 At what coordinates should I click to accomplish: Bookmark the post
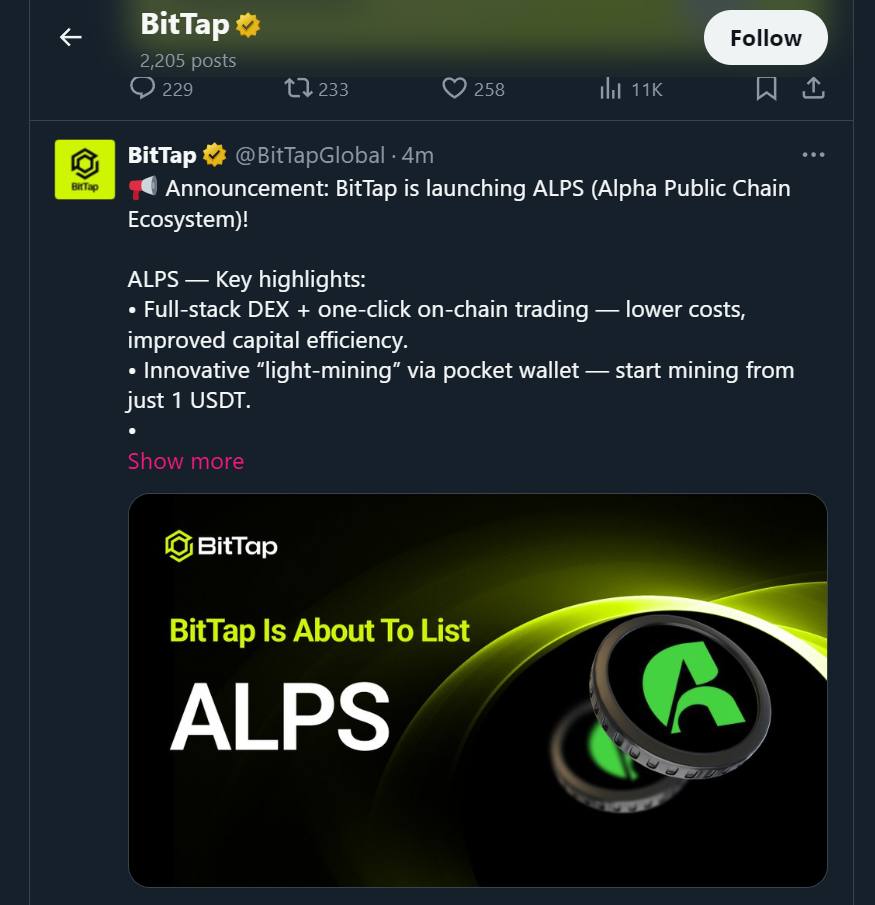point(766,89)
